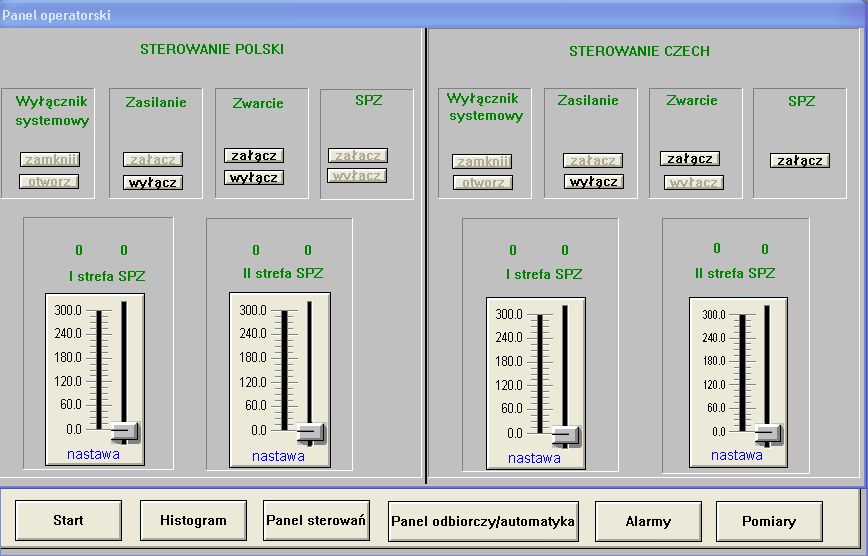Click załącz in Czech Zasilanie group
868x556 pixels.
pyautogui.click(x=593, y=161)
